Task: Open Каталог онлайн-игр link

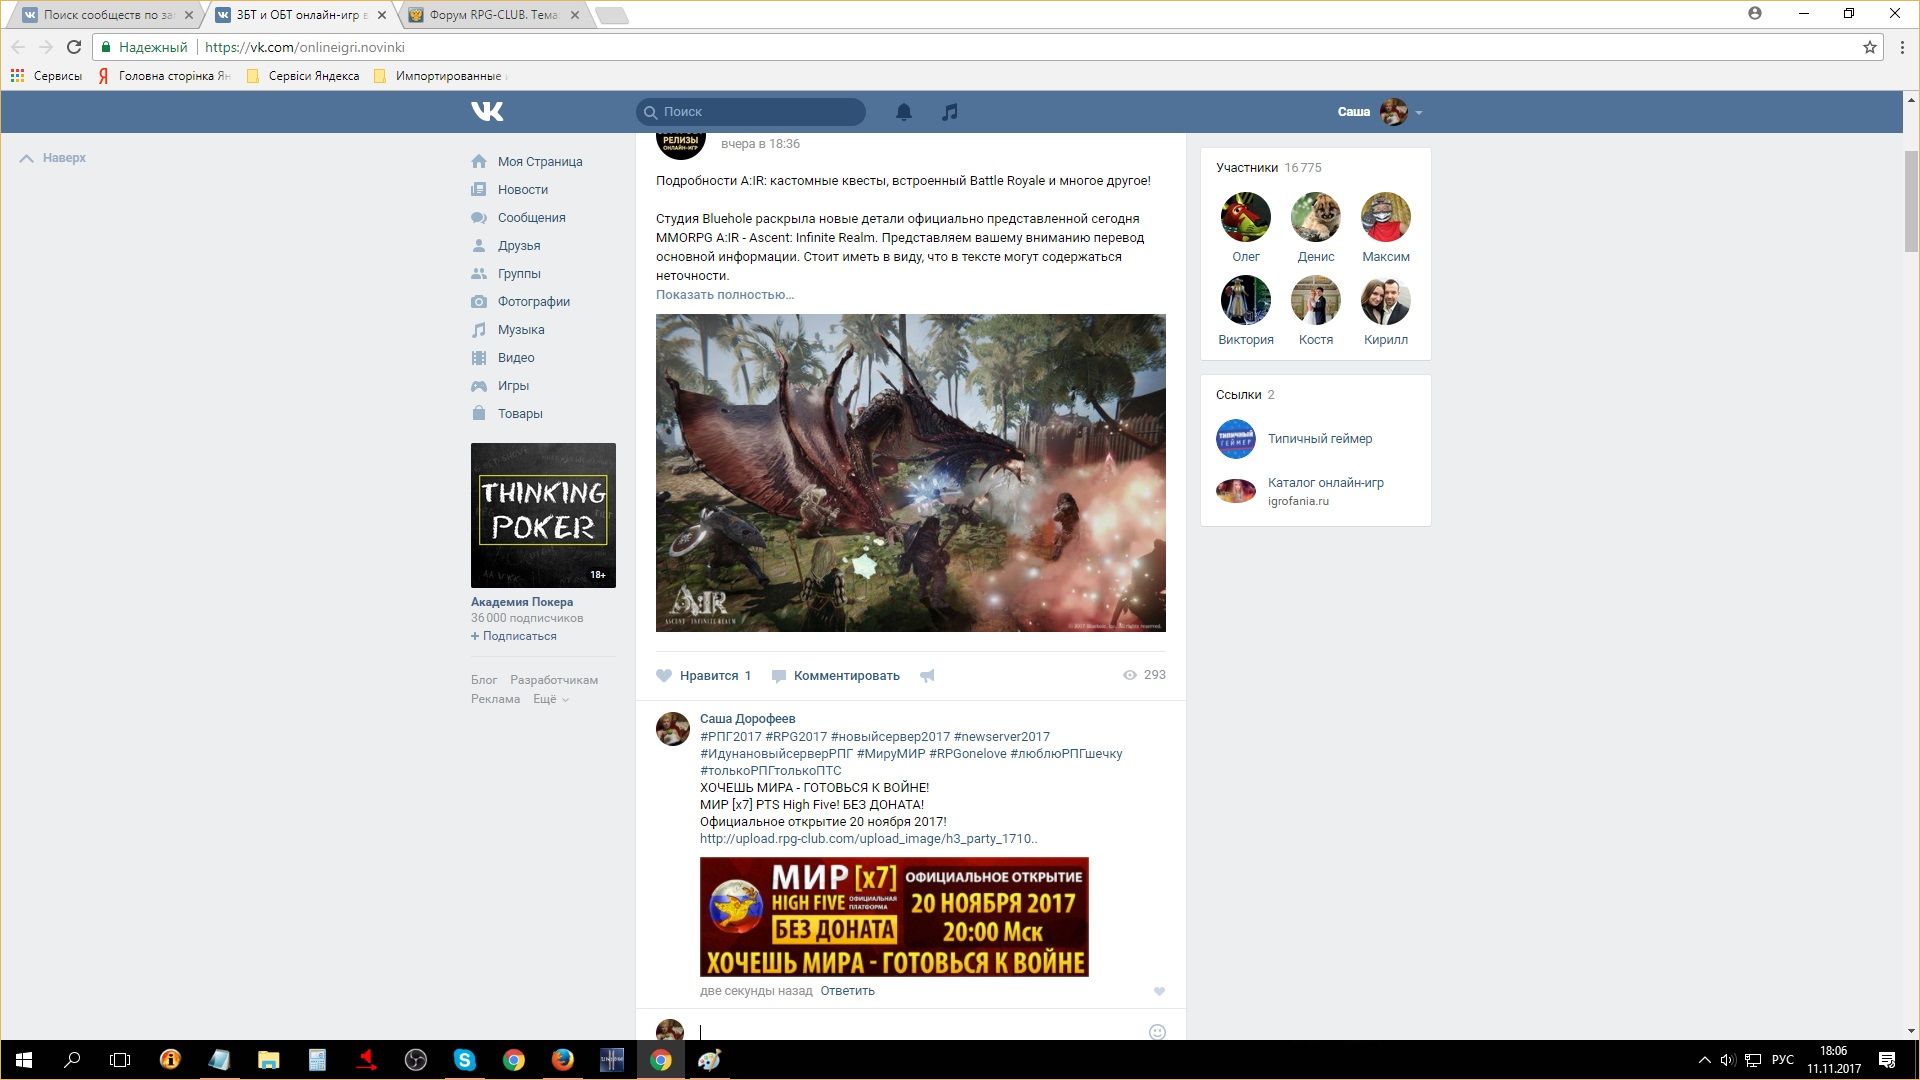Action: pos(1326,482)
